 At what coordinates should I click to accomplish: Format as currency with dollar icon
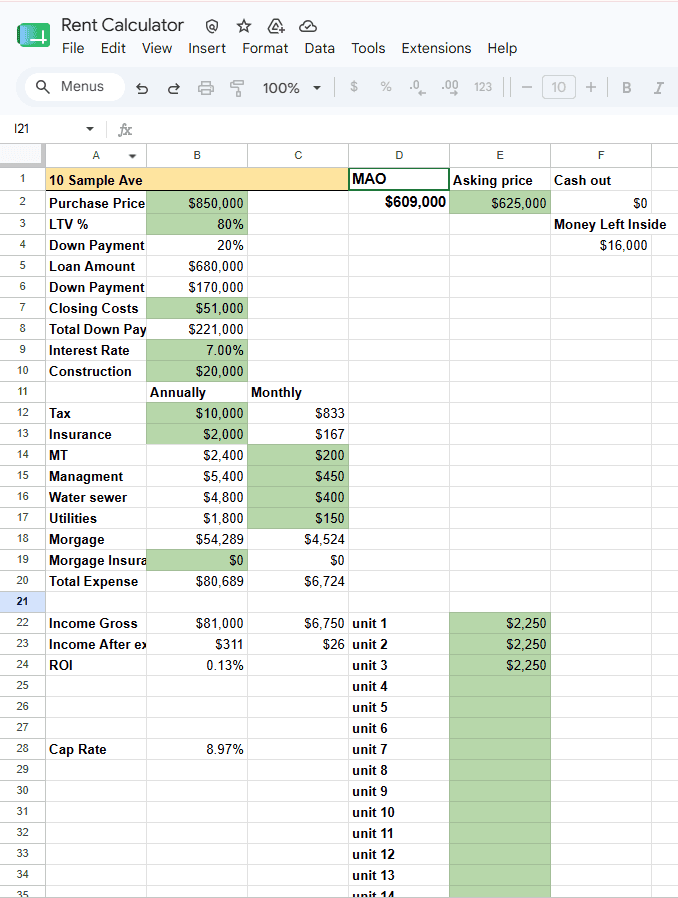354,86
